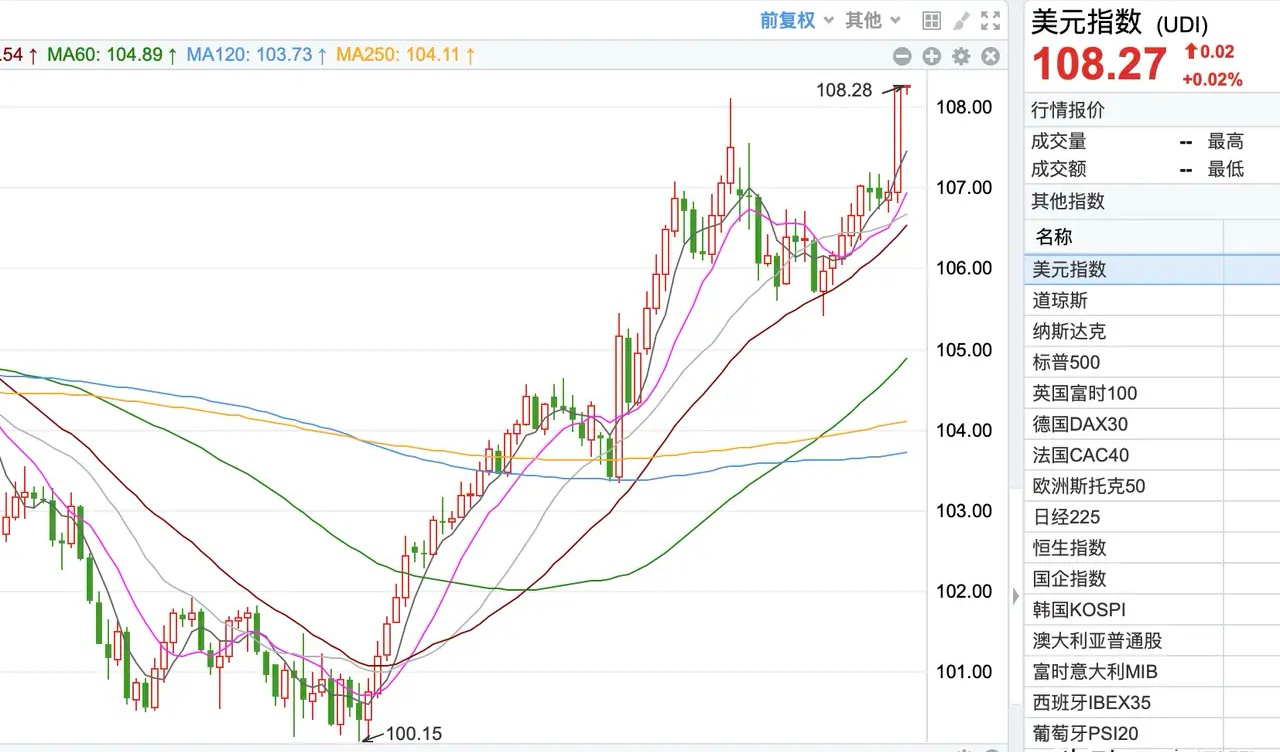Open the indicator settings gear icon
Screen dimensions: 1280x752
(x=961, y=56)
